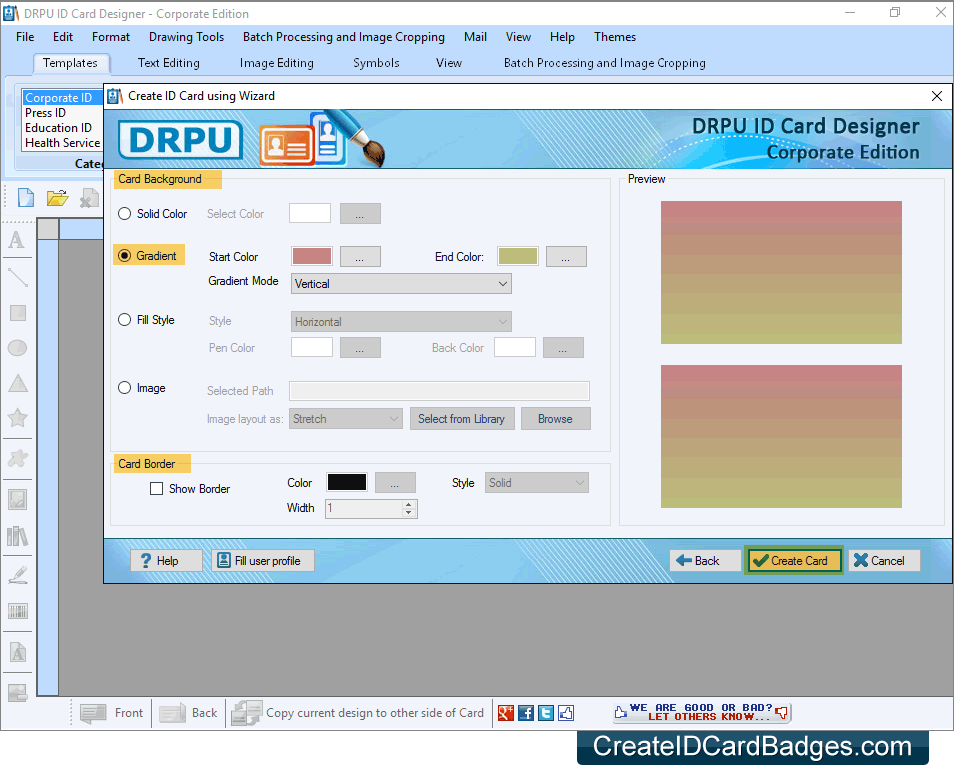Select the Solid Color radio button
The image size is (954, 765).
coord(124,214)
